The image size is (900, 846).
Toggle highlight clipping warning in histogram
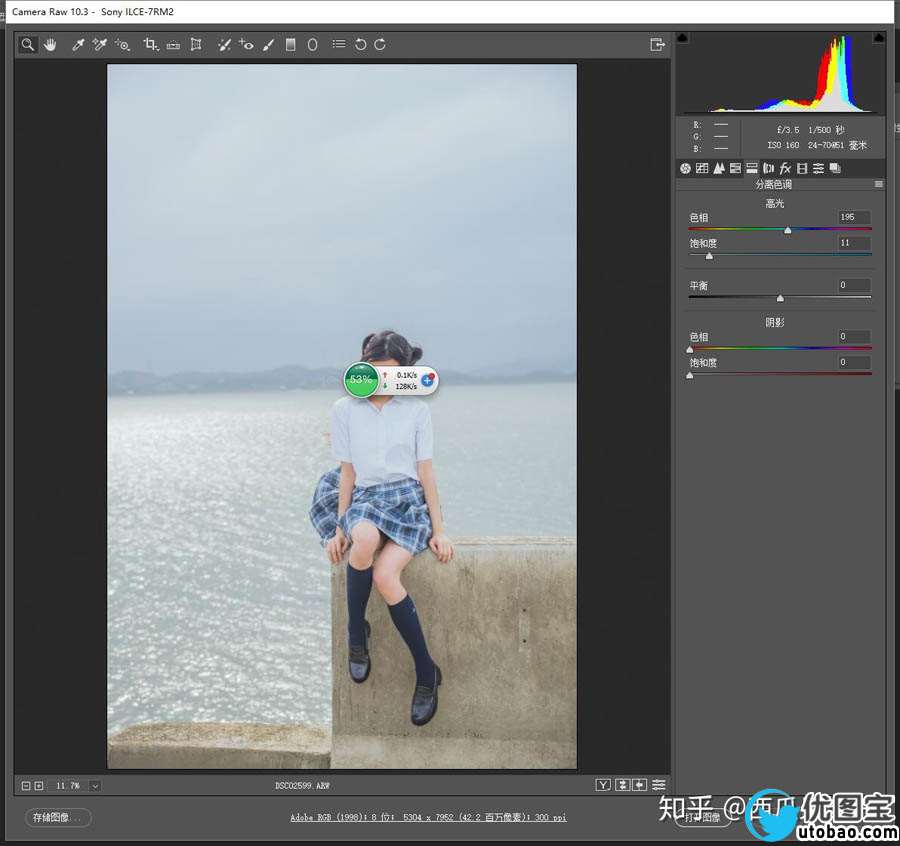pos(878,38)
